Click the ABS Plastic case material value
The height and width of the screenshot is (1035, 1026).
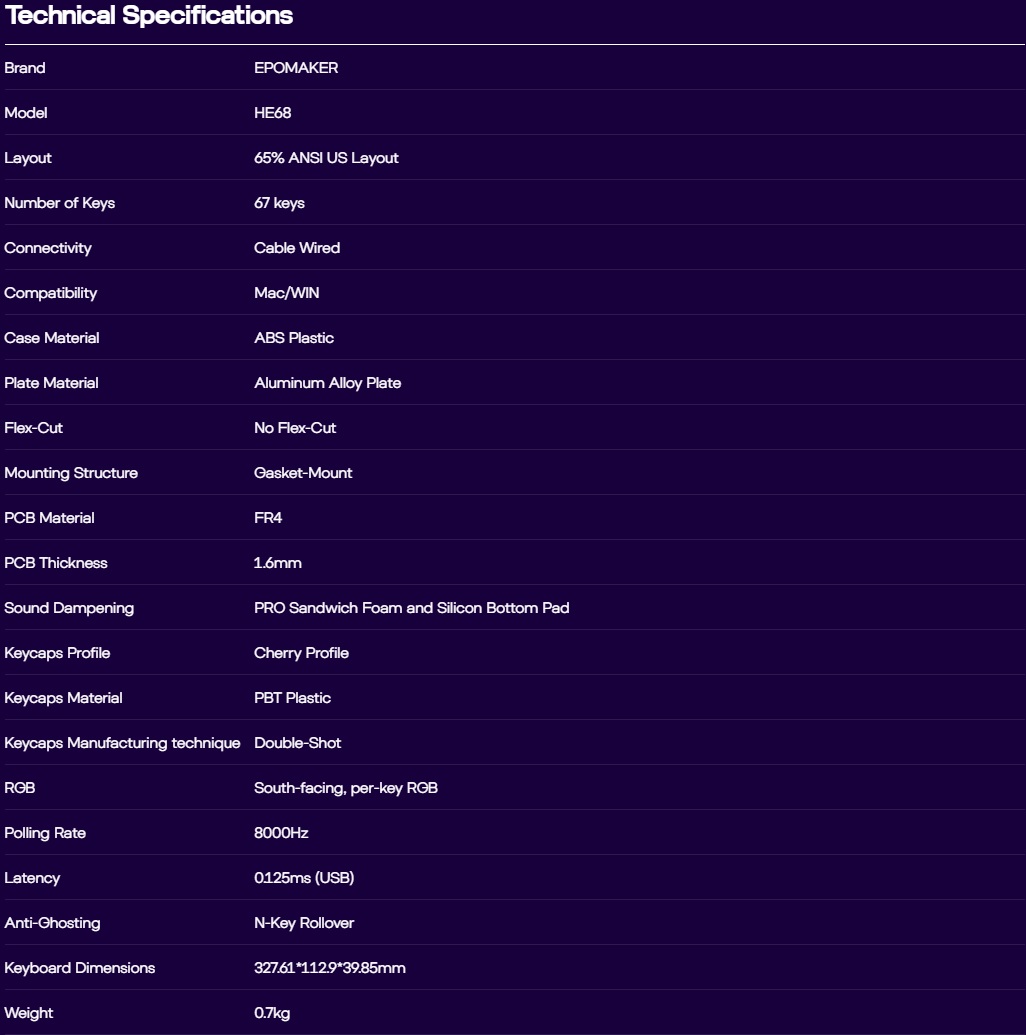[x=294, y=338]
